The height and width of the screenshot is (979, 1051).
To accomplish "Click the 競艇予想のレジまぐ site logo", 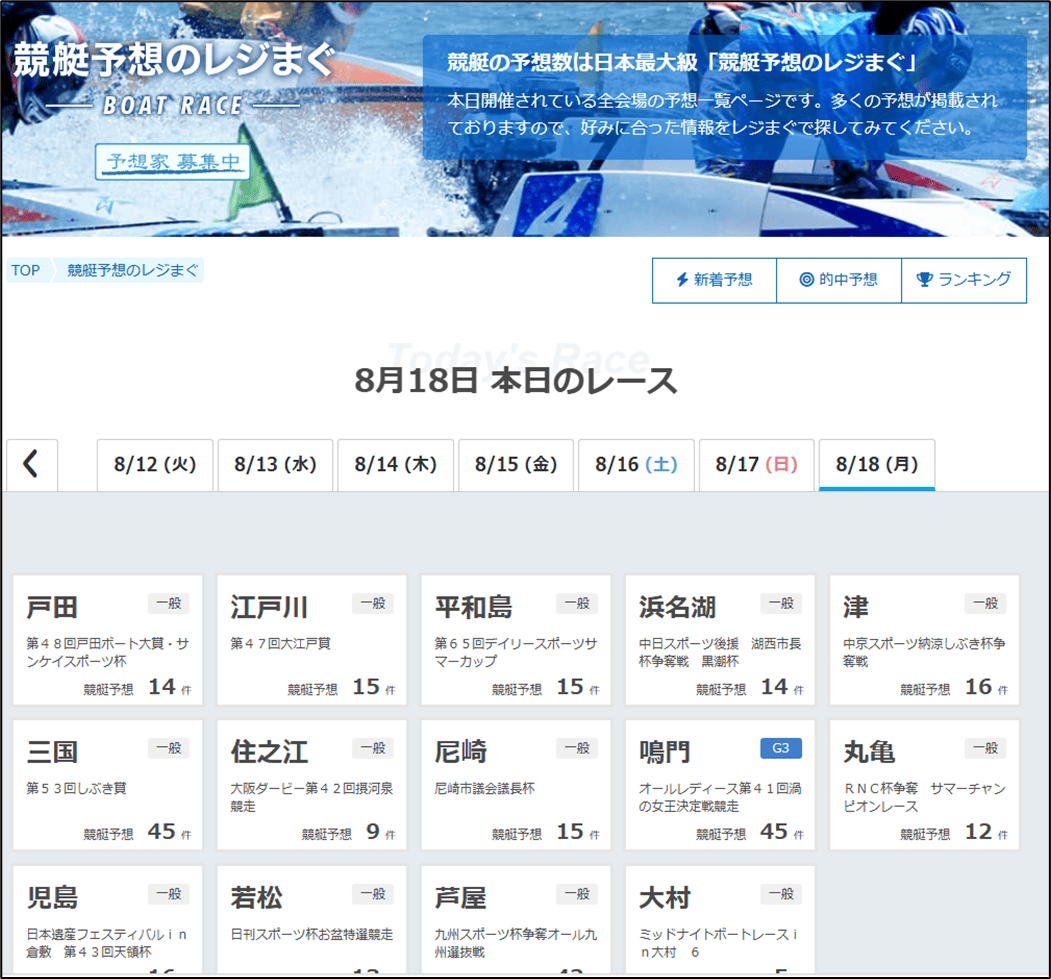I will click(173, 76).
